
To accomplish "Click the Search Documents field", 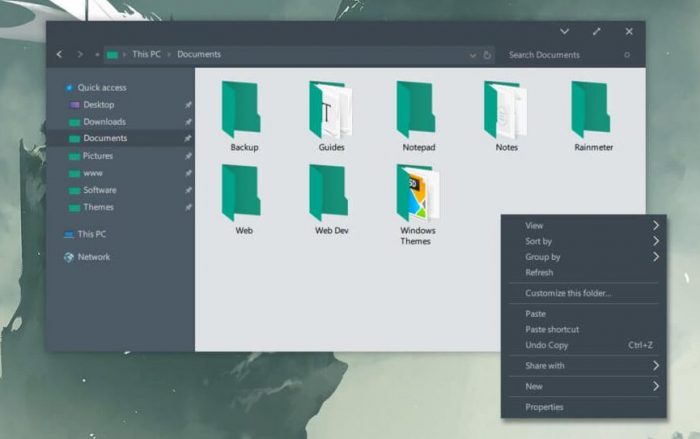I will 569,55.
